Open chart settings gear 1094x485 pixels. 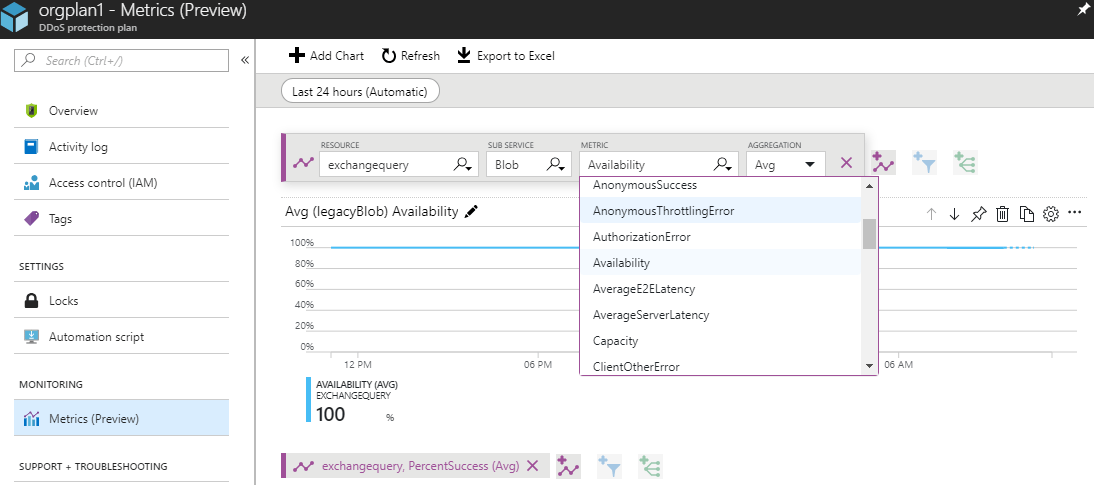[x=1051, y=214]
